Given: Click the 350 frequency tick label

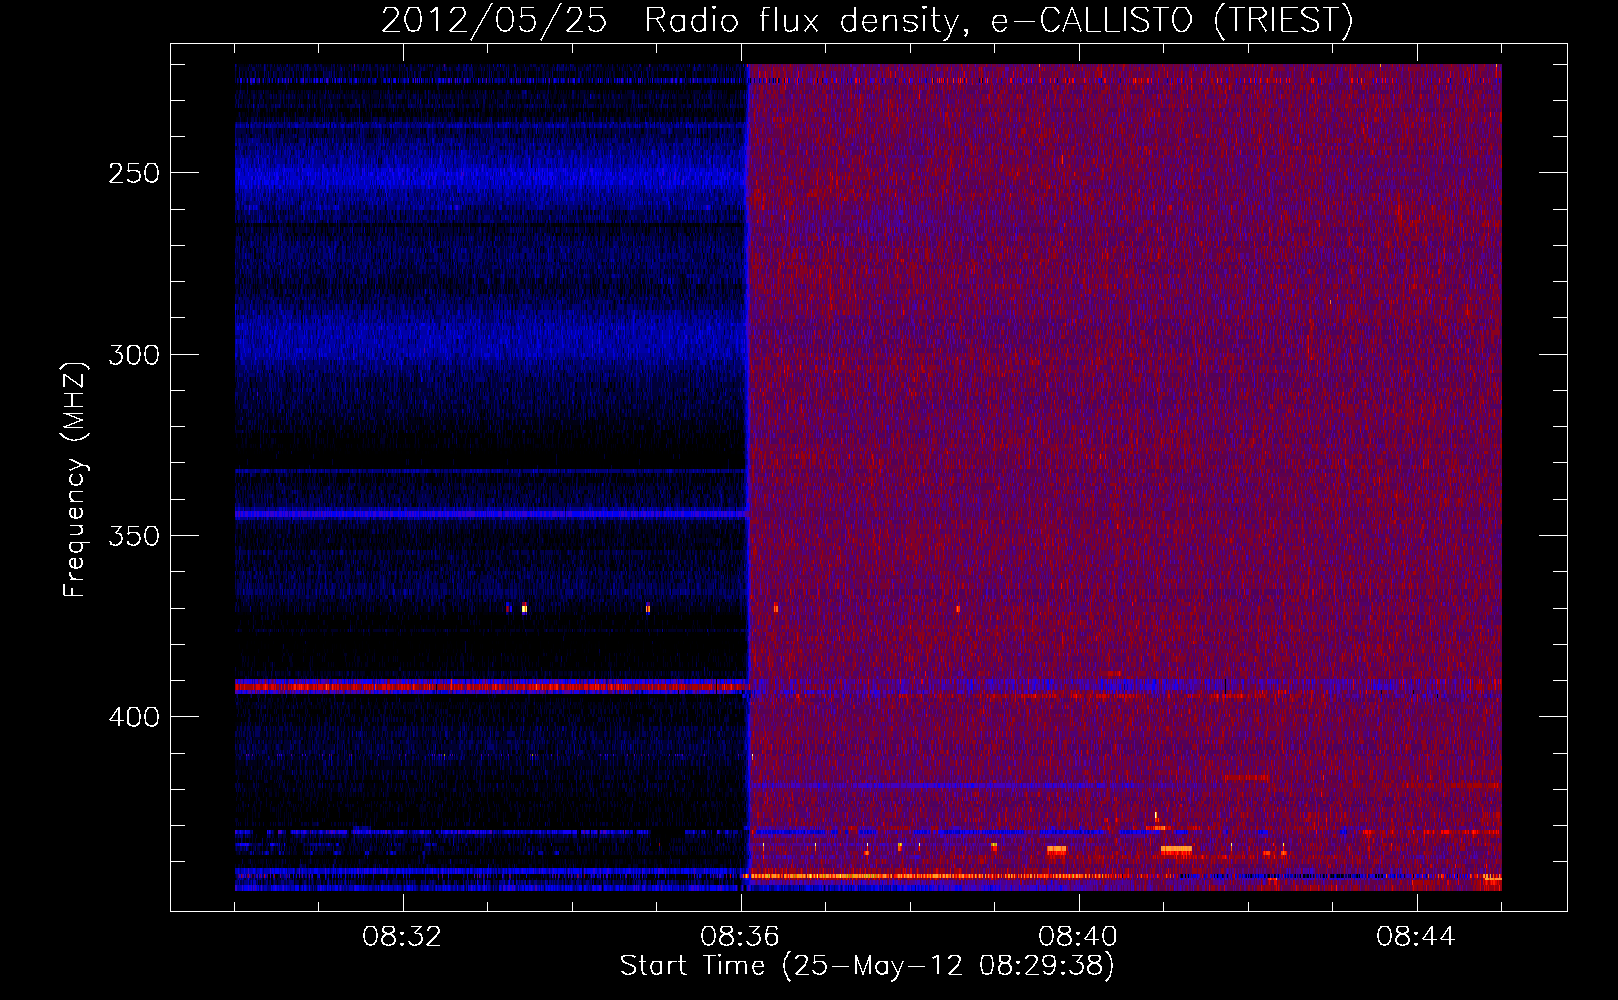Looking at the screenshot, I should click(133, 536).
